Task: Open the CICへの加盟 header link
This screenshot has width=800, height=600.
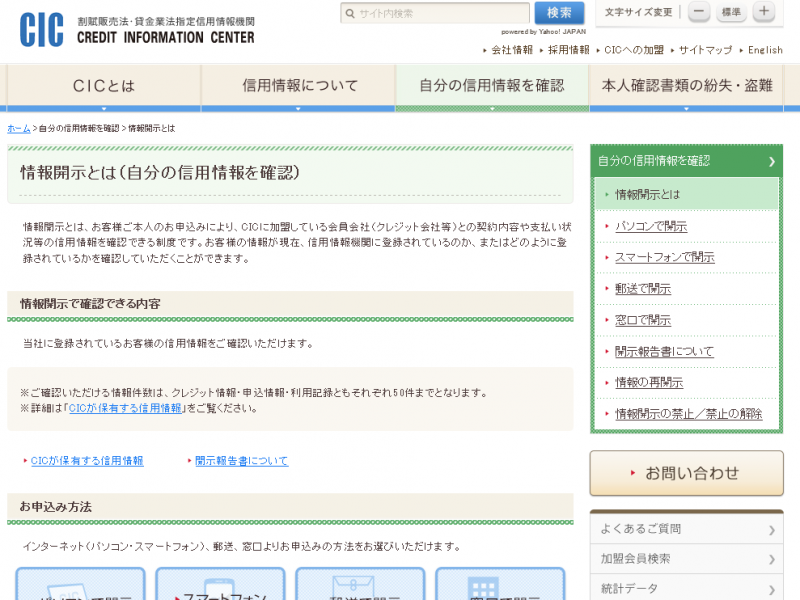Action: pos(634,50)
